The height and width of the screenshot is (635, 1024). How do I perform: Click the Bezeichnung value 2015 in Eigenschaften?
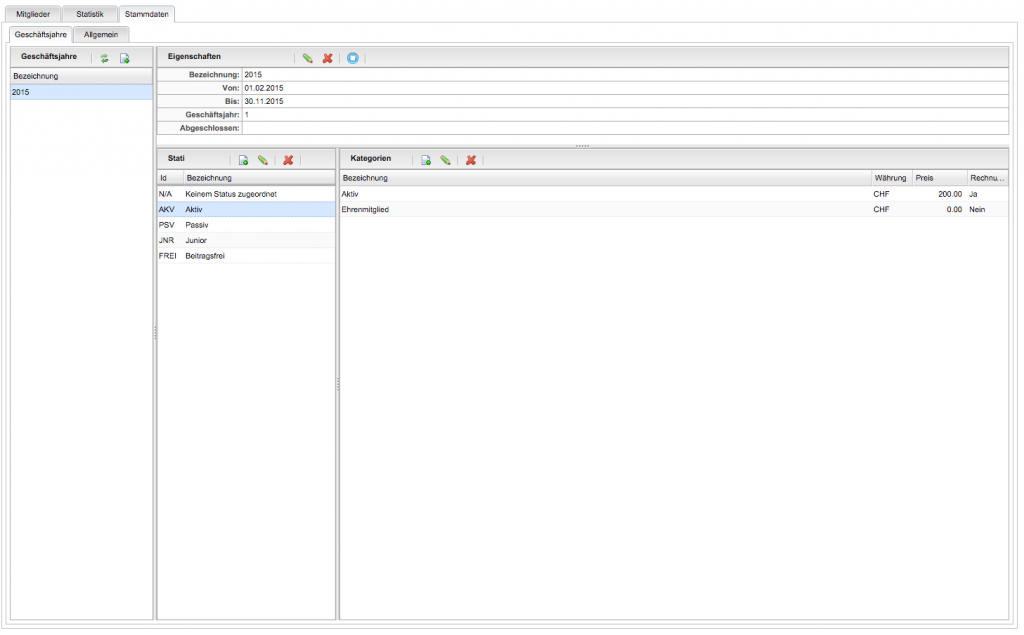(253, 74)
